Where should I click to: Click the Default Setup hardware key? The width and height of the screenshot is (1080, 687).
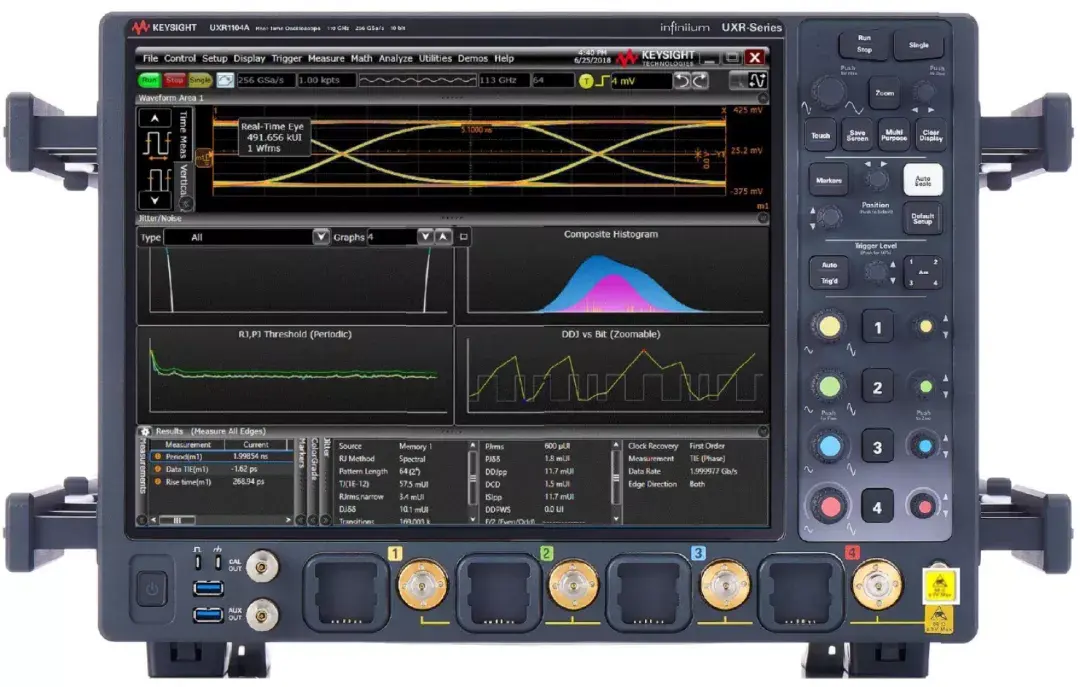coord(923,219)
